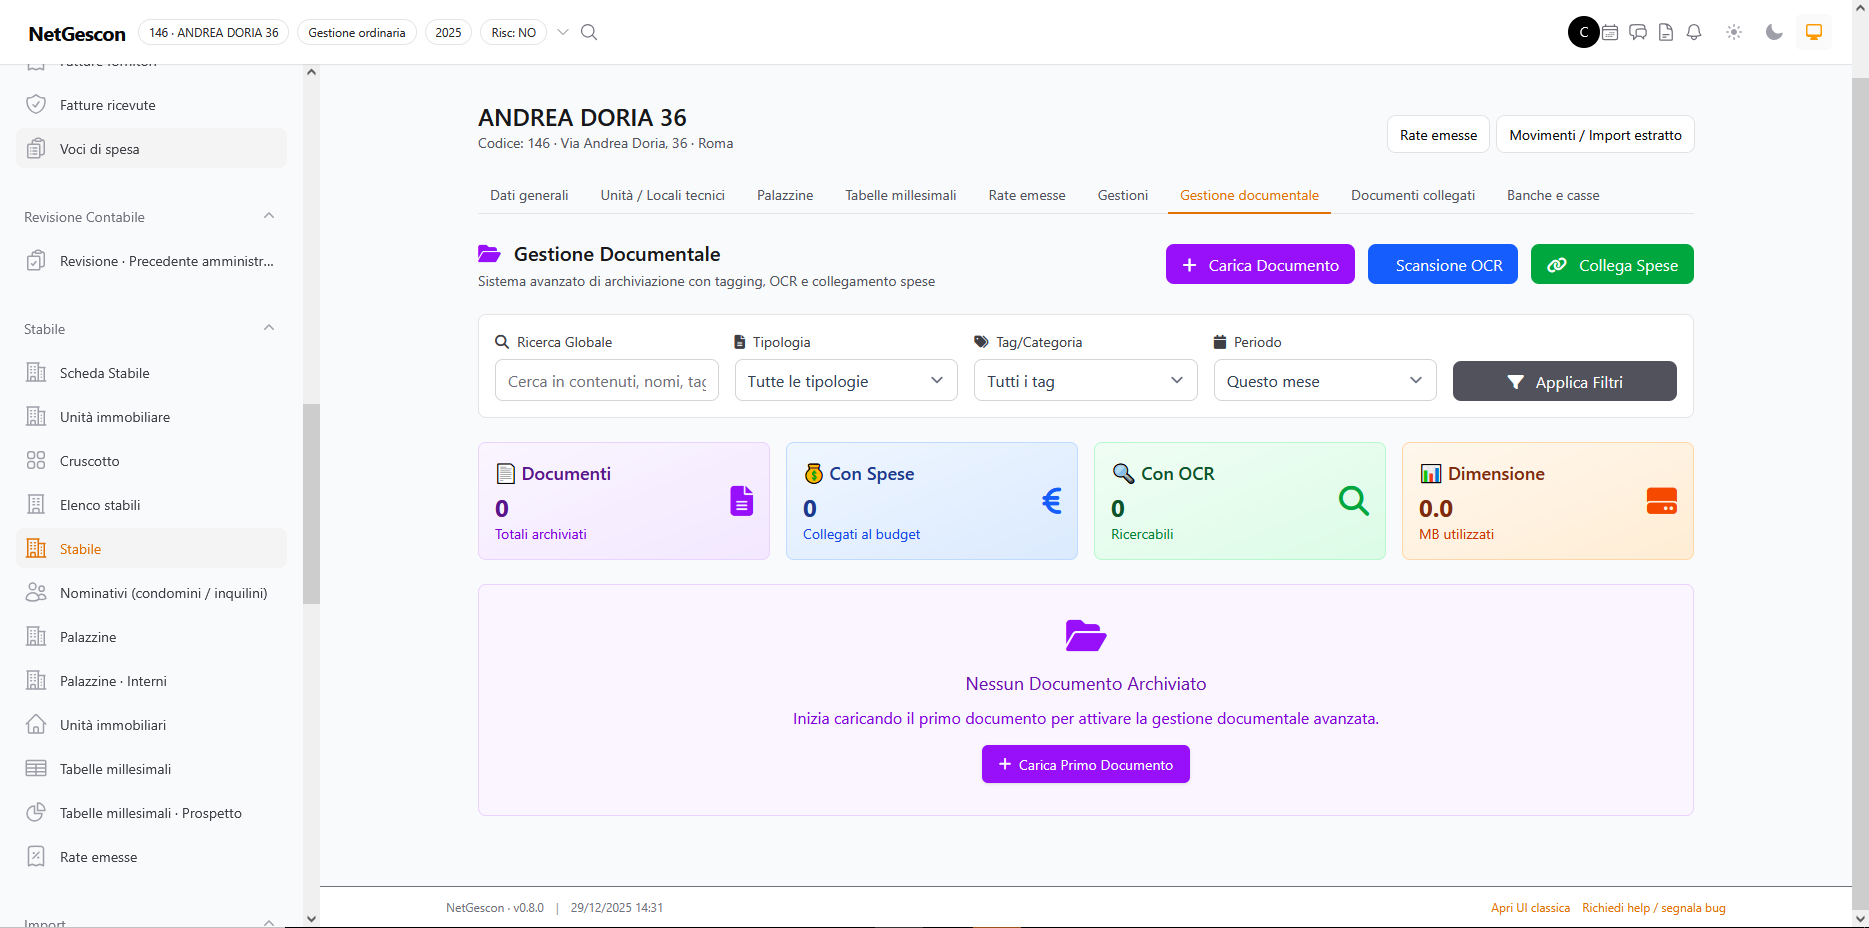The width and height of the screenshot is (1869, 928).
Task: Open the Periodo dropdown showing Questo mese
Action: point(1325,381)
